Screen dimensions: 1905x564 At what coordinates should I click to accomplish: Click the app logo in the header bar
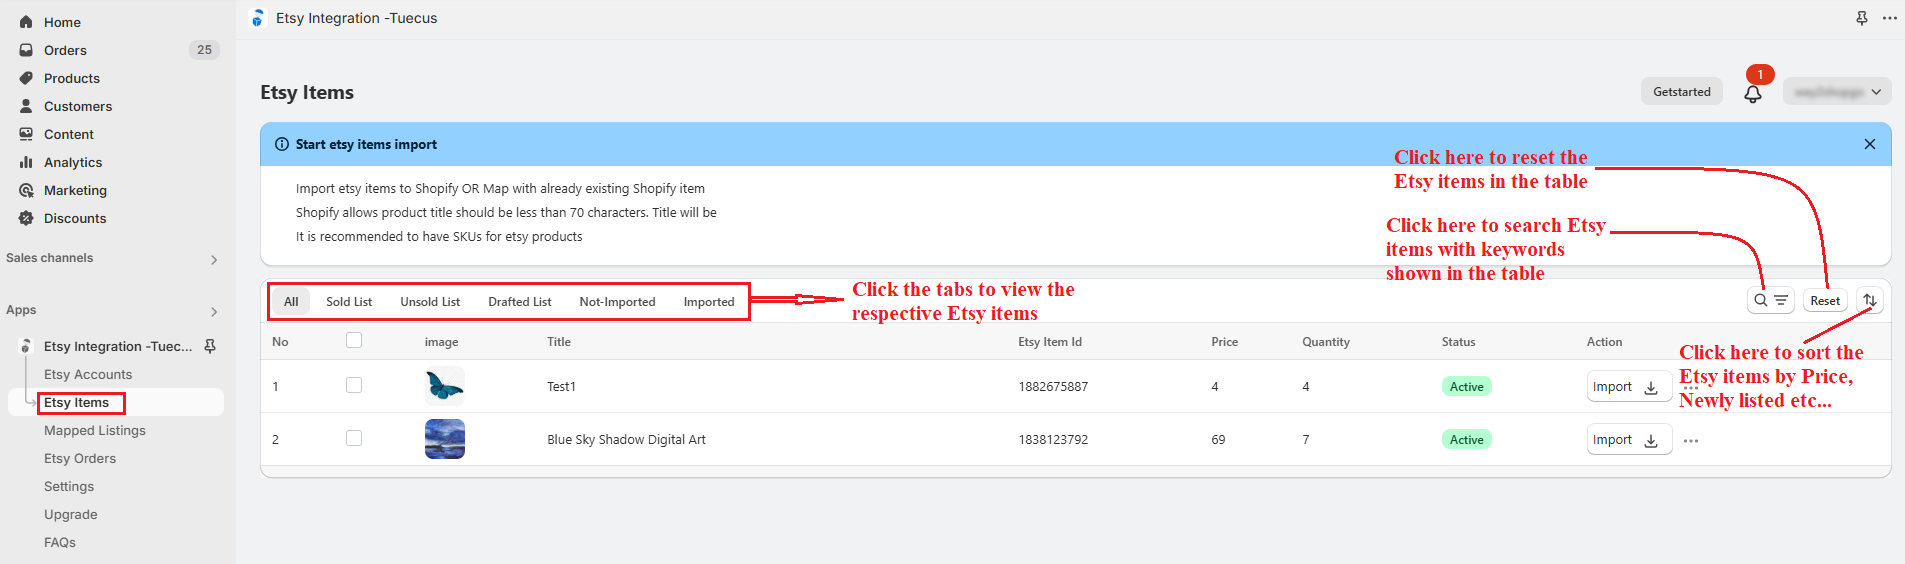(258, 18)
